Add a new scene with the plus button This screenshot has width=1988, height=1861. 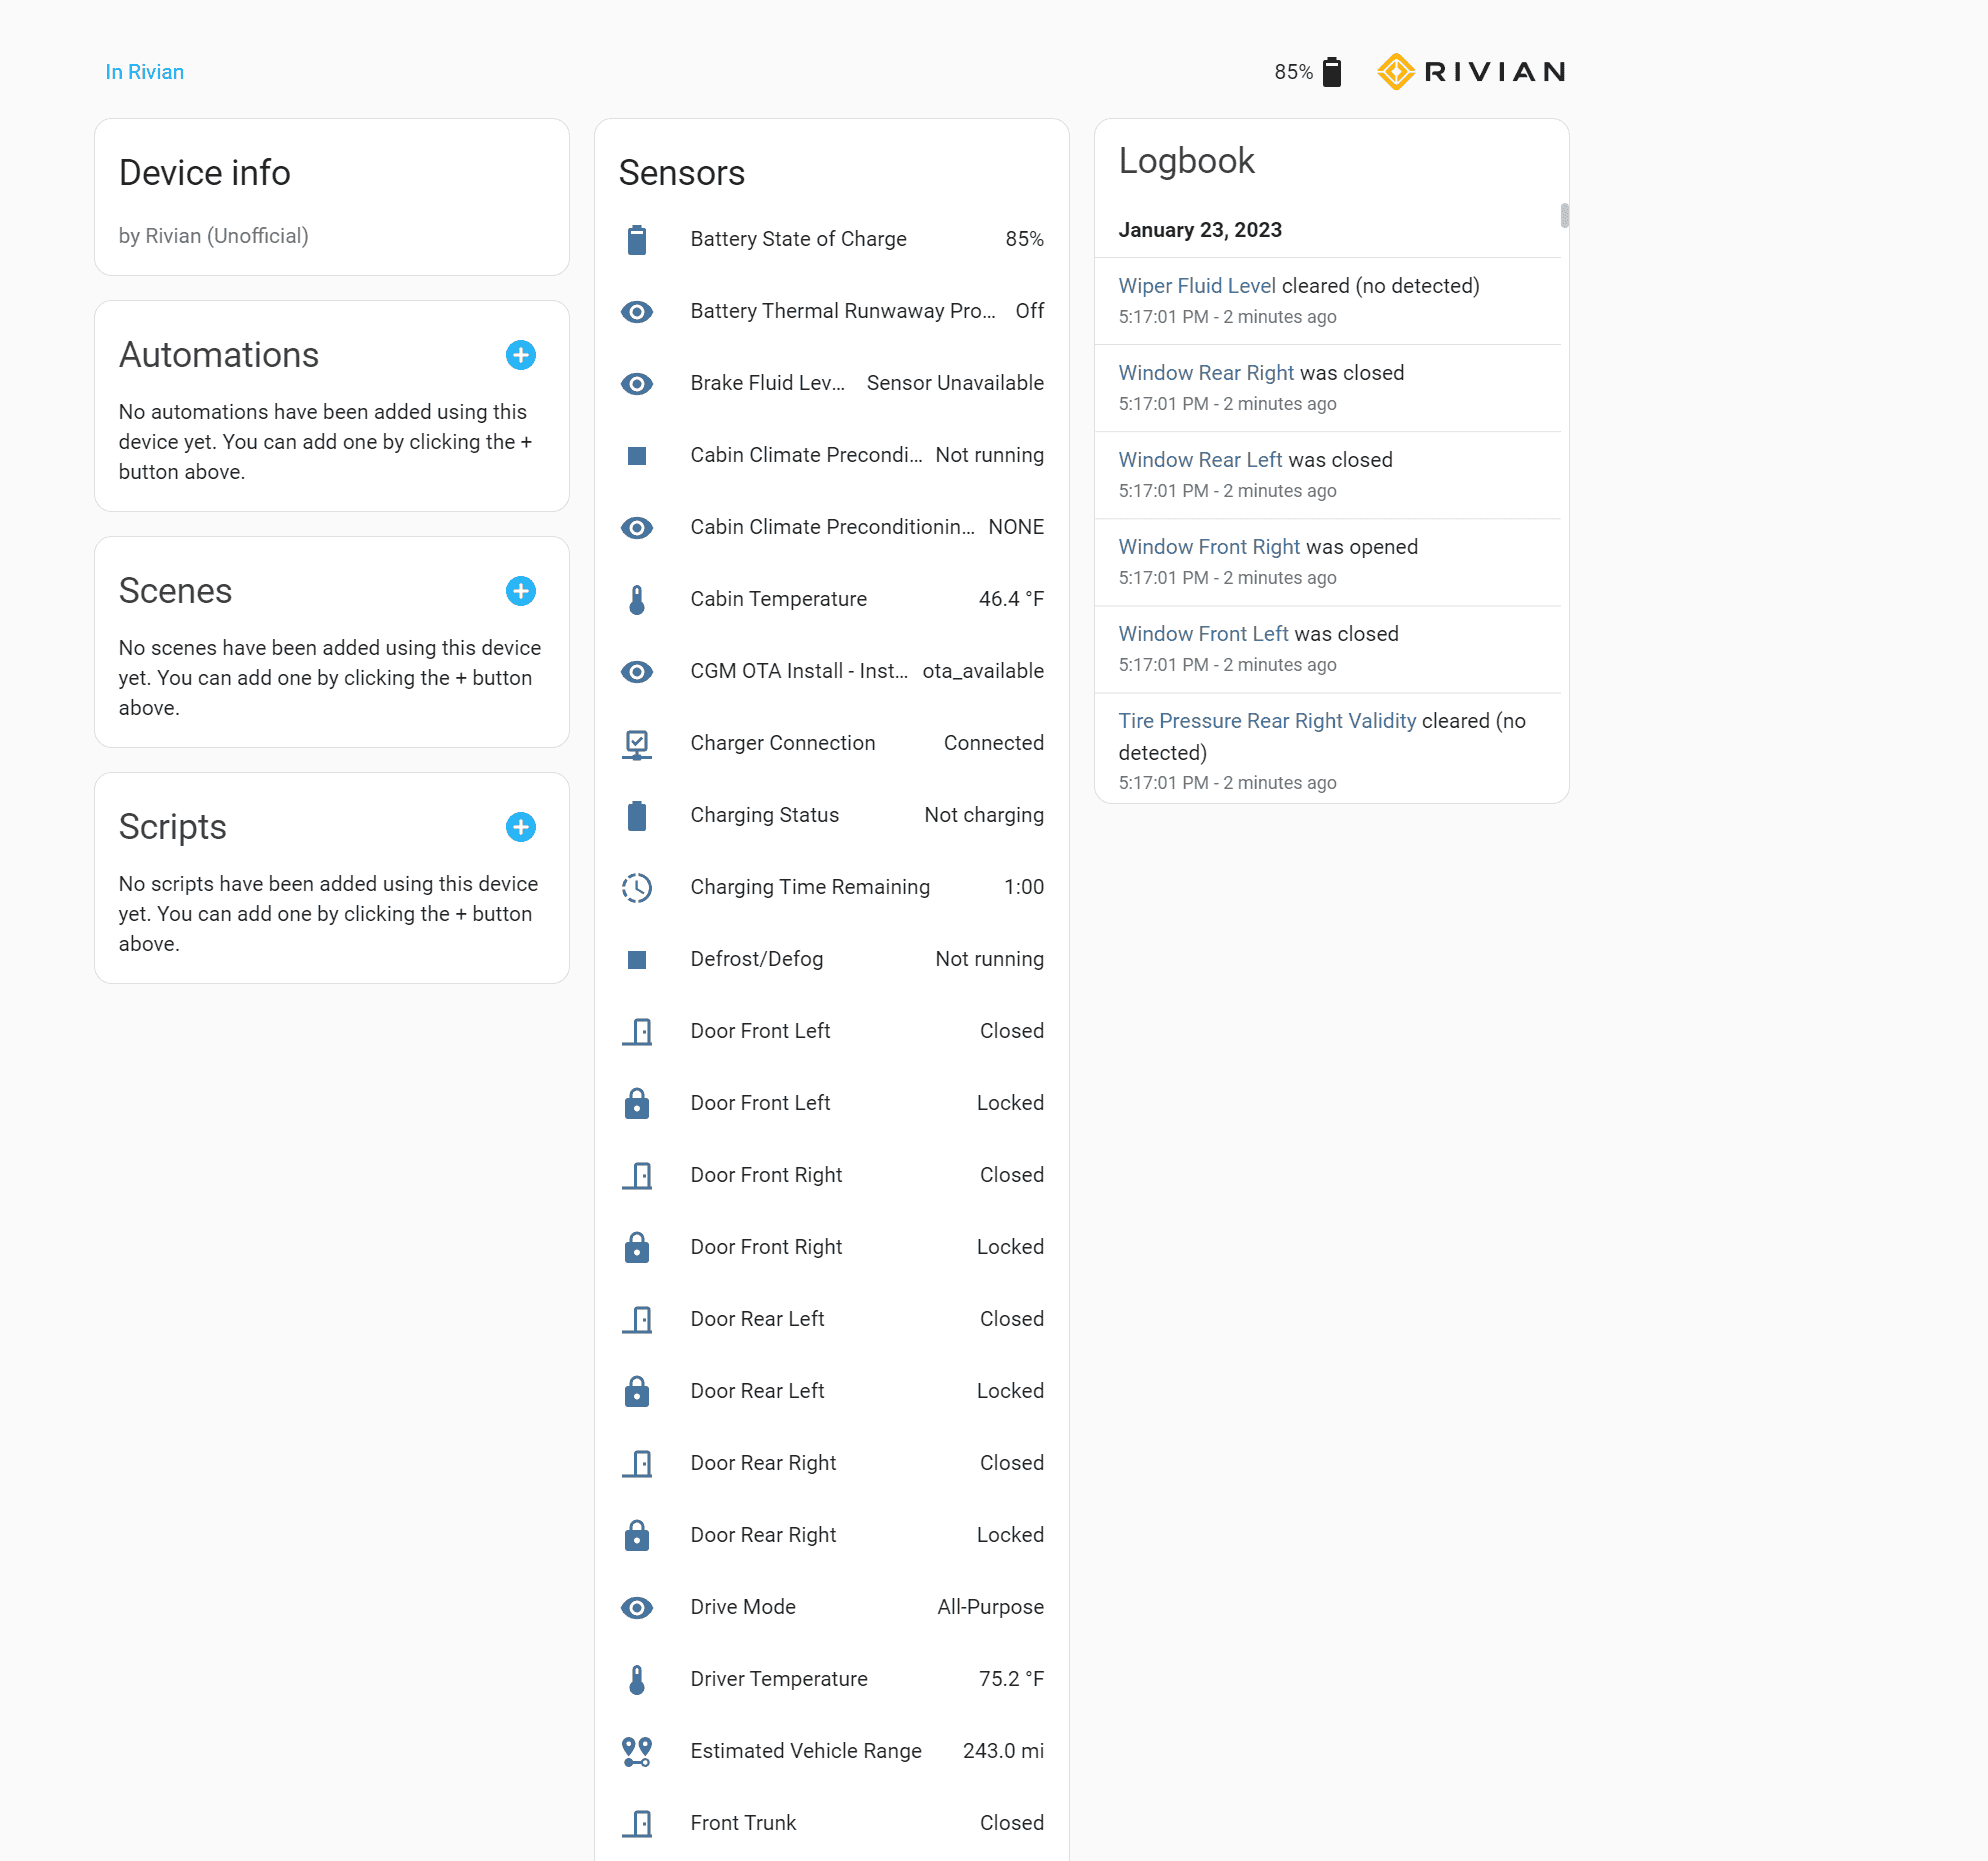(521, 591)
